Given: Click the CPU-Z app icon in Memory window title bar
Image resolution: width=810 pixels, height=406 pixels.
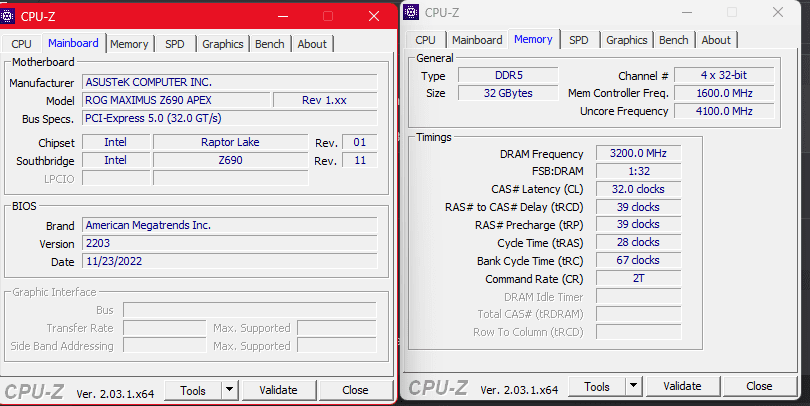Looking at the screenshot, I should click(x=411, y=12).
